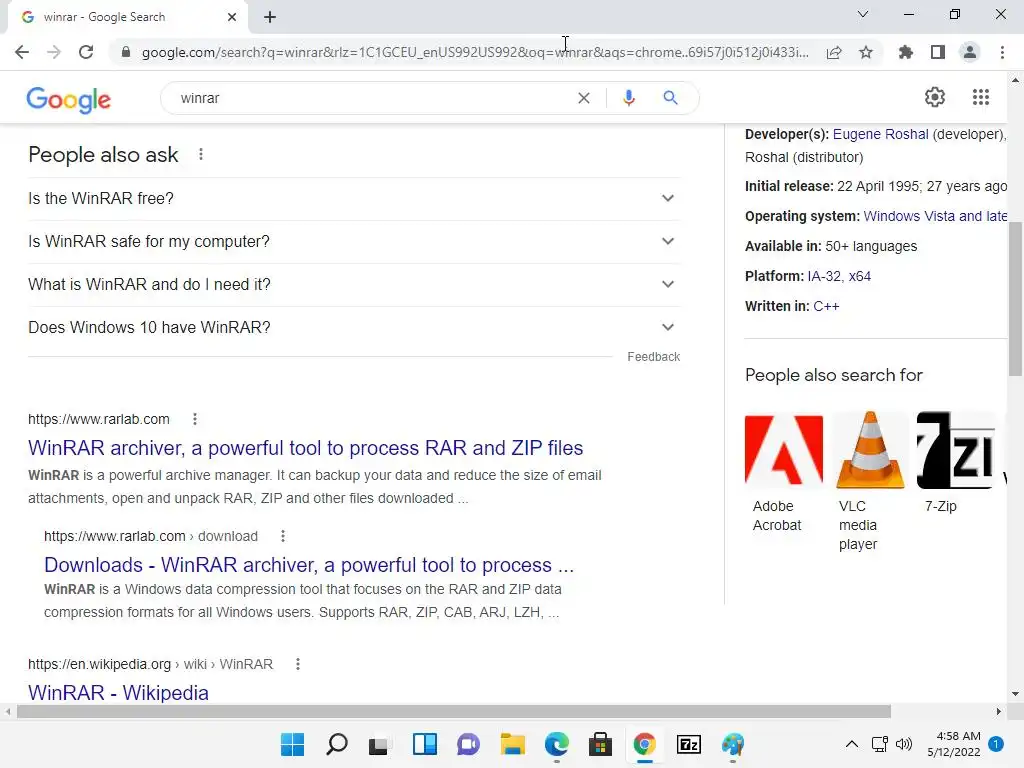Viewport: 1024px width, 768px height.
Task: Open the VLC media player thumbnail
Action: tap(871, 451)
